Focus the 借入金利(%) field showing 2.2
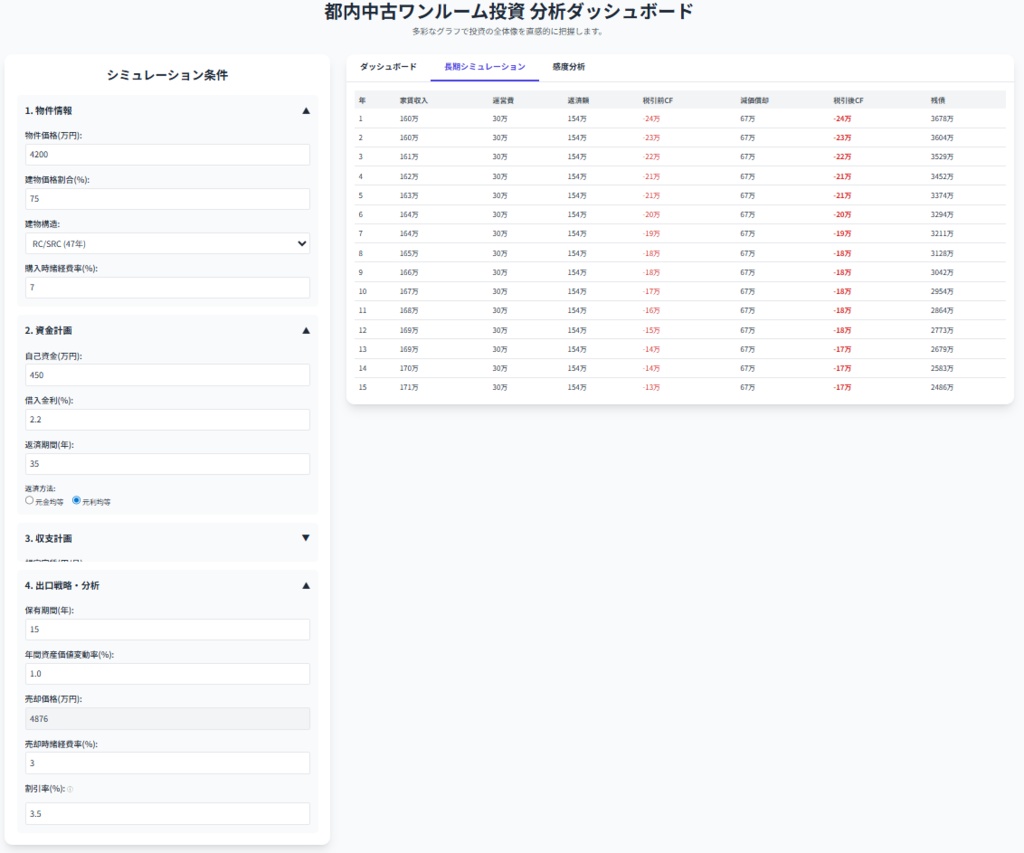 coord(167,419)
